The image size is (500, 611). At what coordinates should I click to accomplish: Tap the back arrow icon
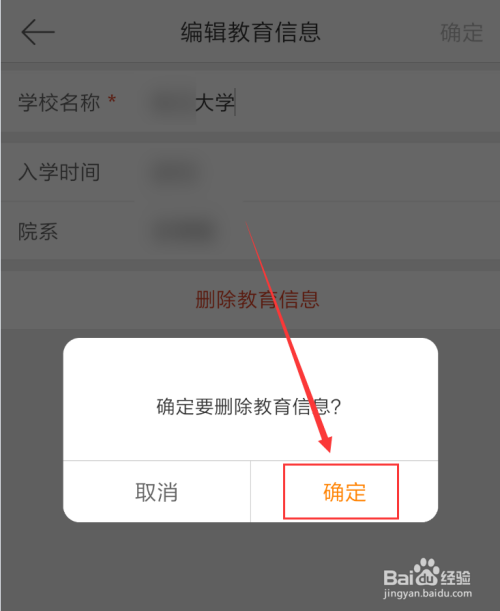[38, 32]
